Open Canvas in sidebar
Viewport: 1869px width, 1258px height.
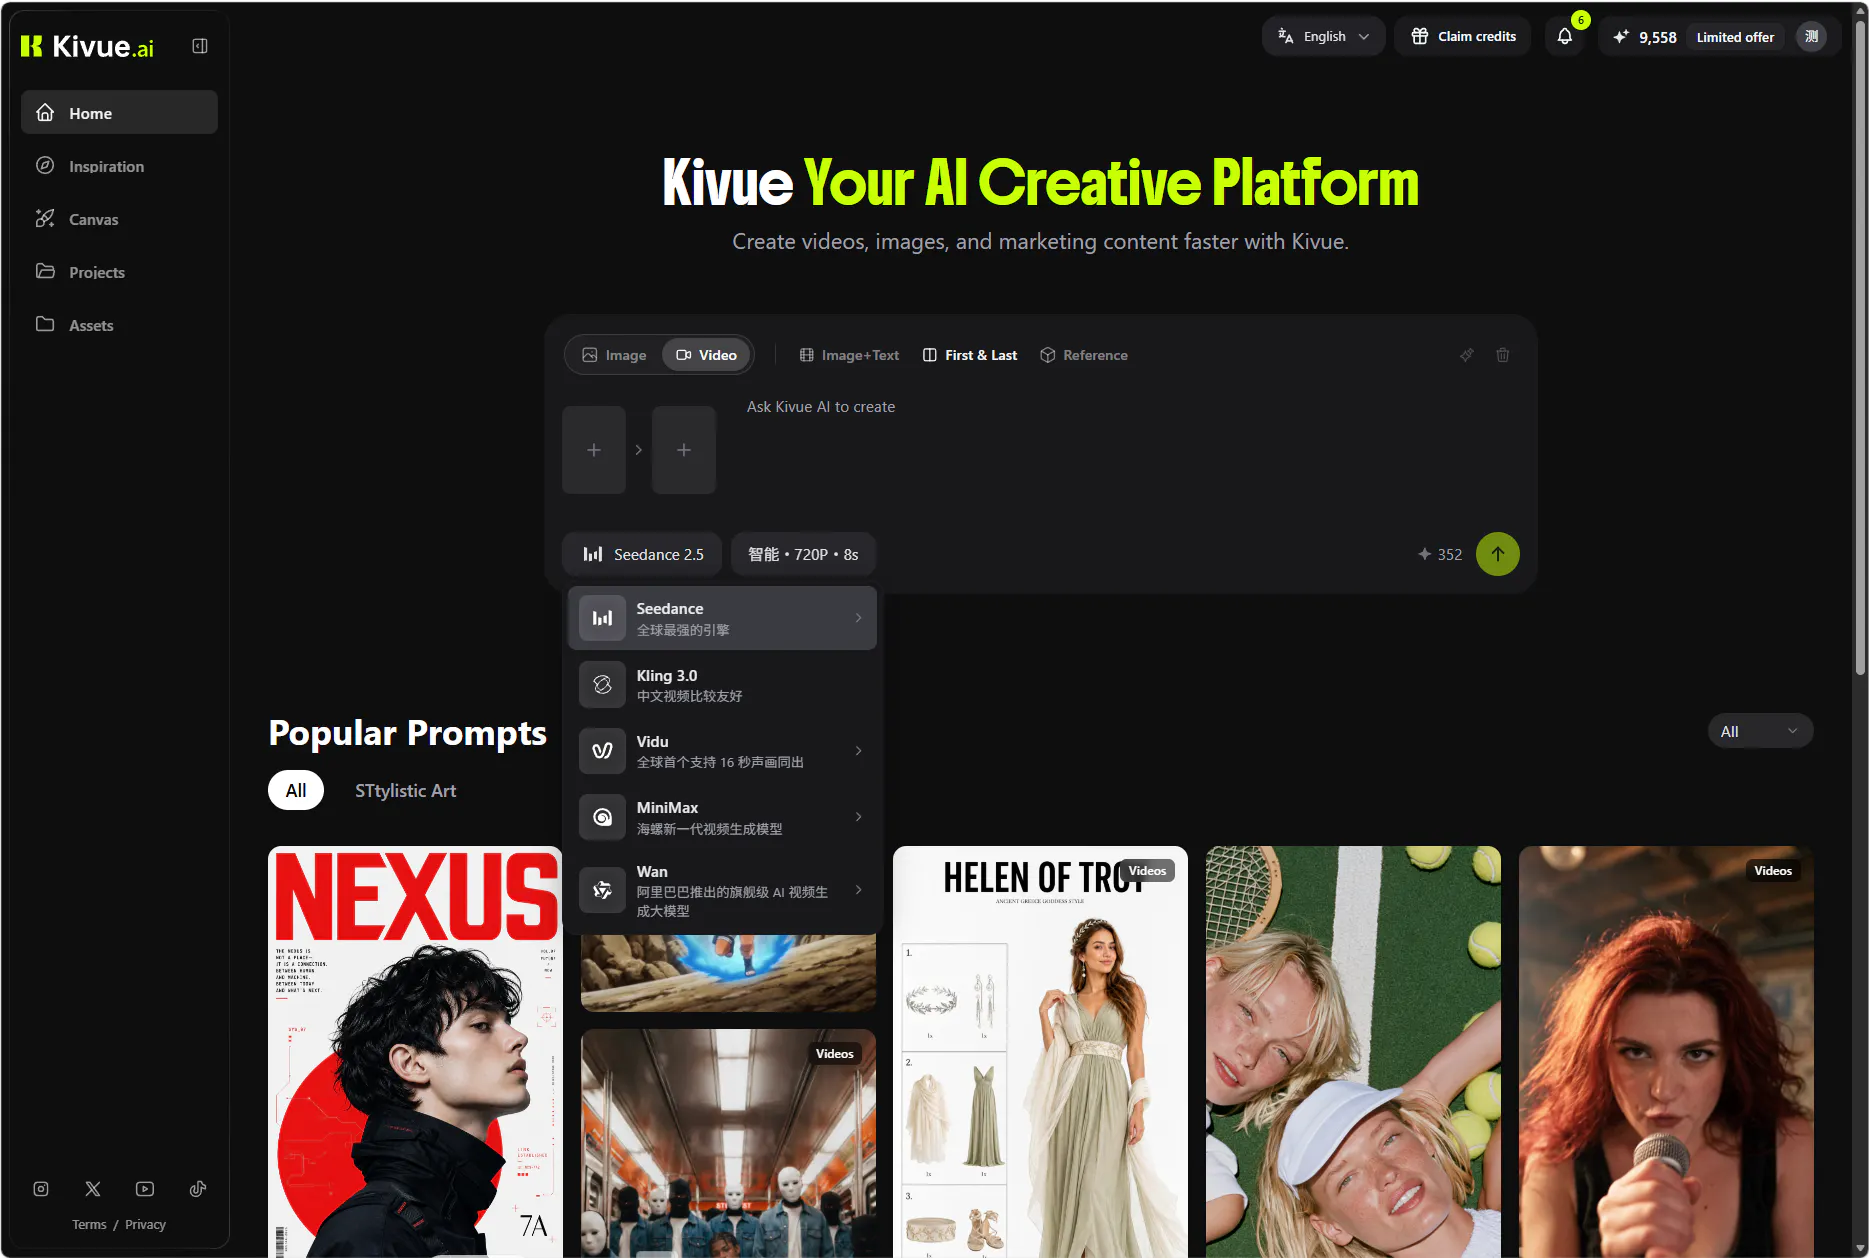pyautogui.click(x=119, y=219)
